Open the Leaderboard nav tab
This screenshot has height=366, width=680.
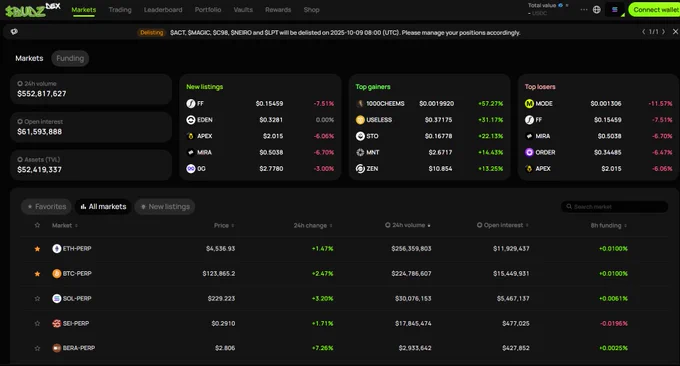coord(163,10)
